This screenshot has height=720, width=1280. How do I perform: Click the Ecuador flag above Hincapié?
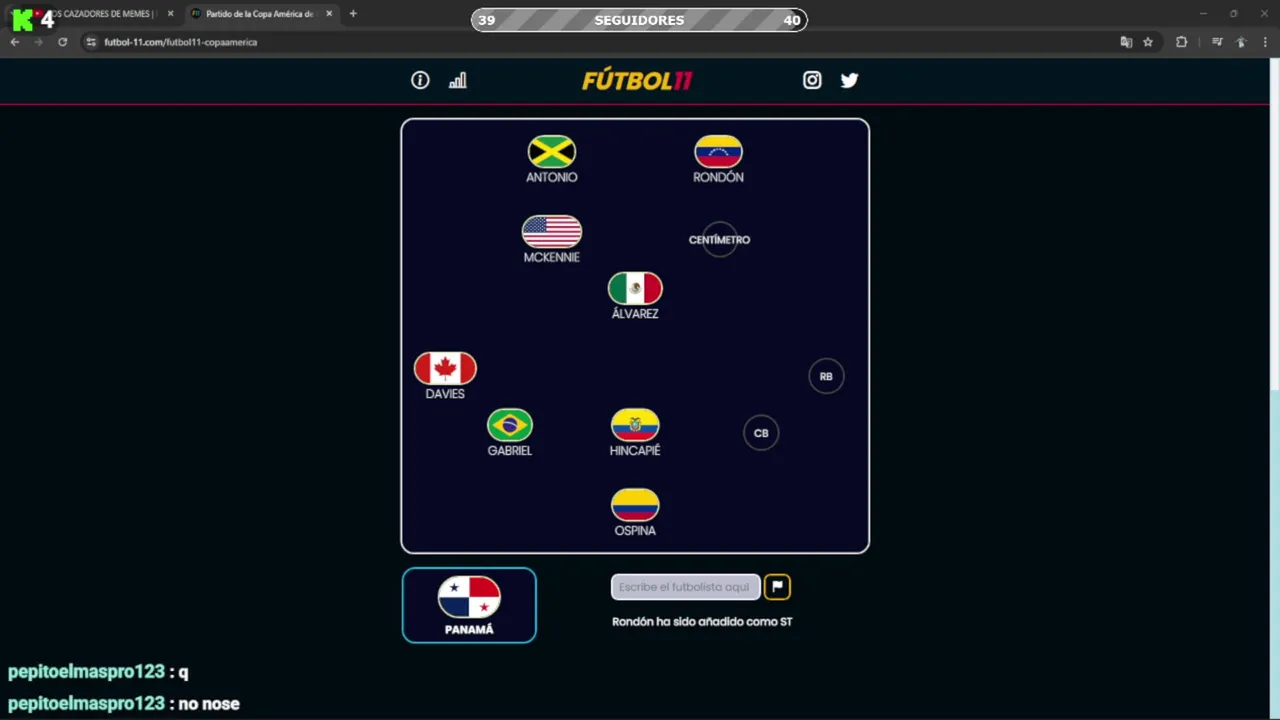(635, 425)
